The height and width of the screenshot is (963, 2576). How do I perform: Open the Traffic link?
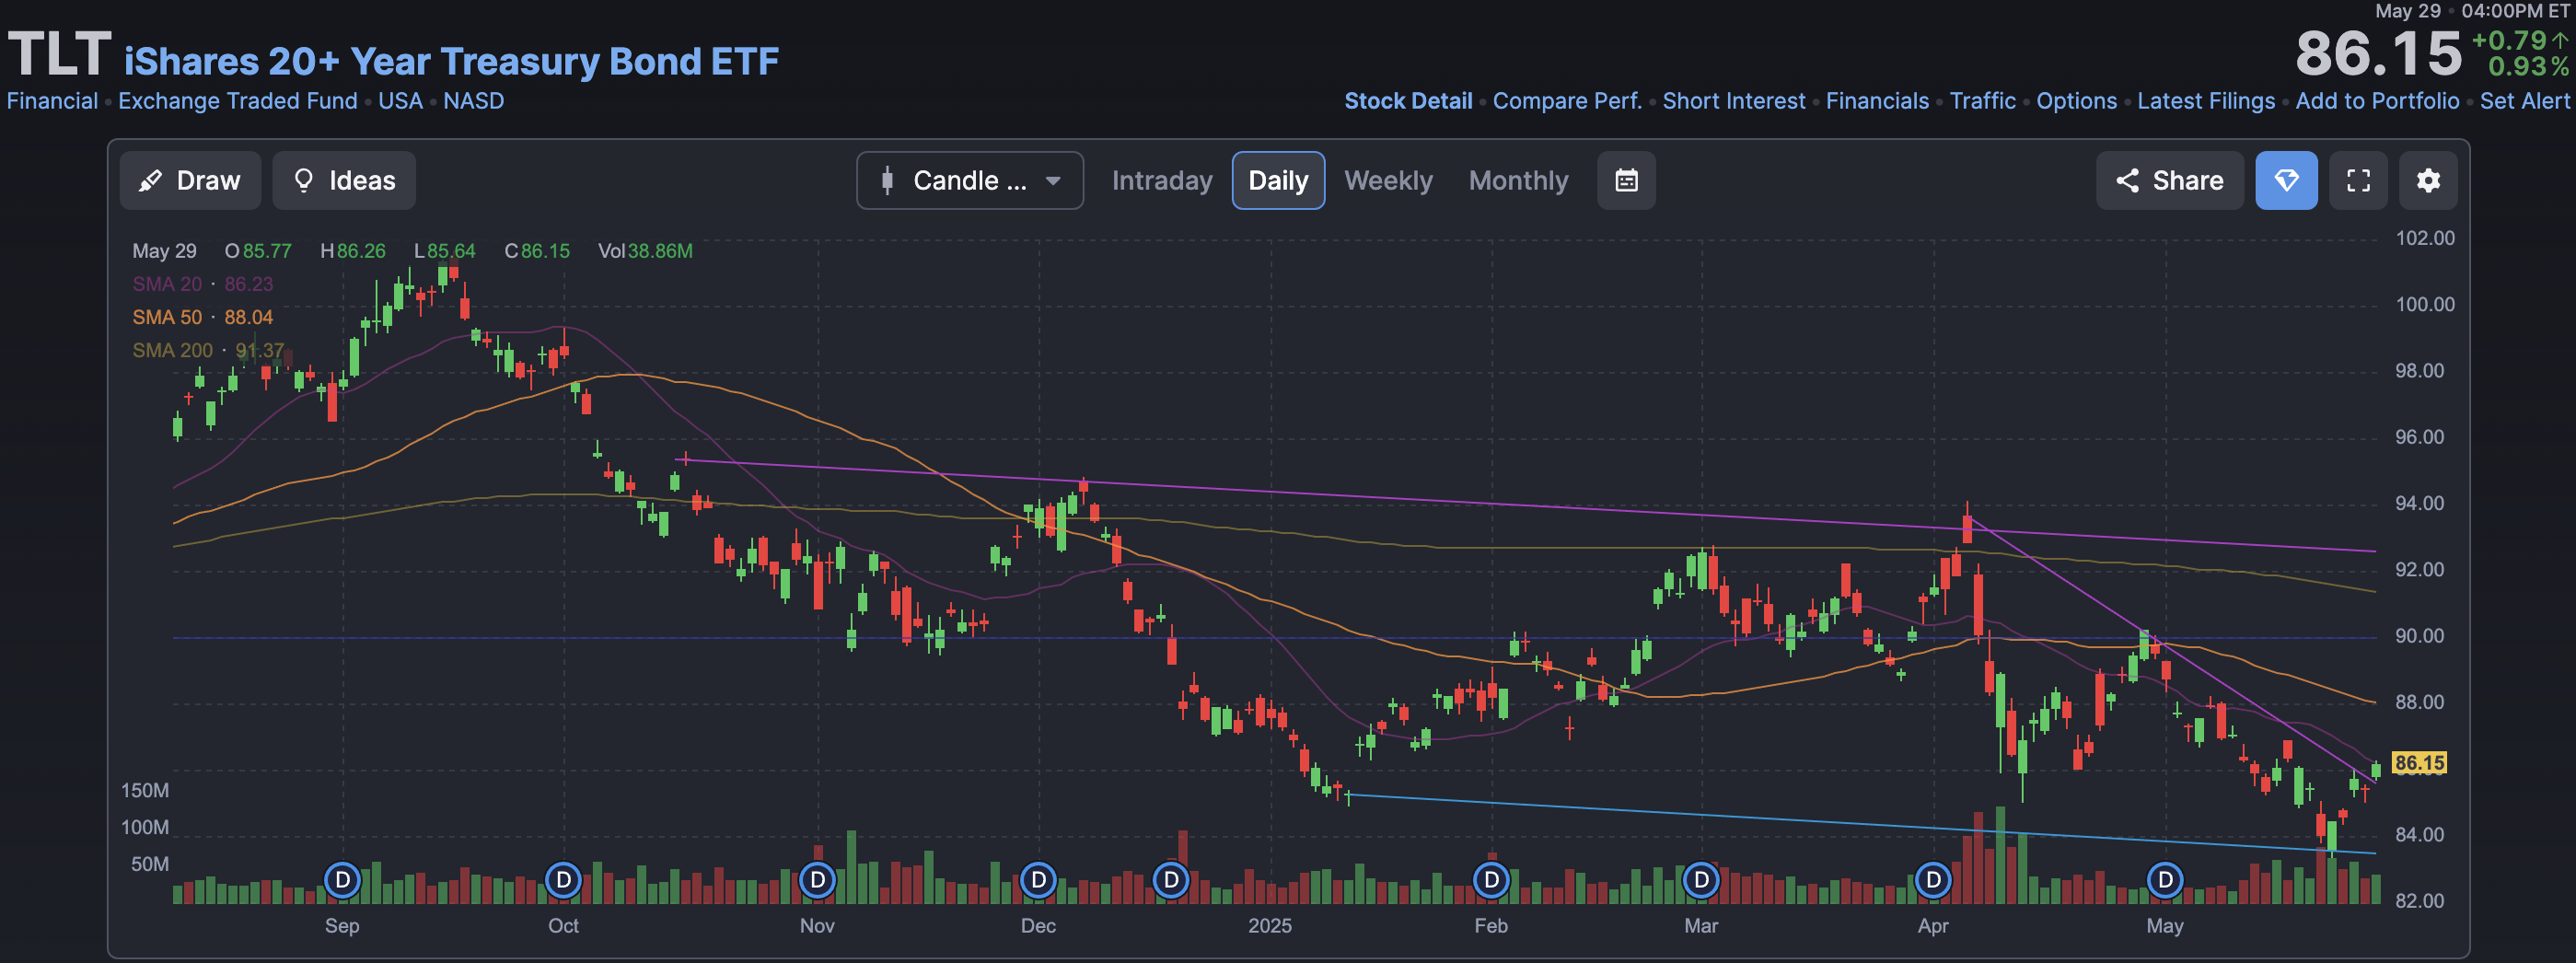coord(1982,101)
